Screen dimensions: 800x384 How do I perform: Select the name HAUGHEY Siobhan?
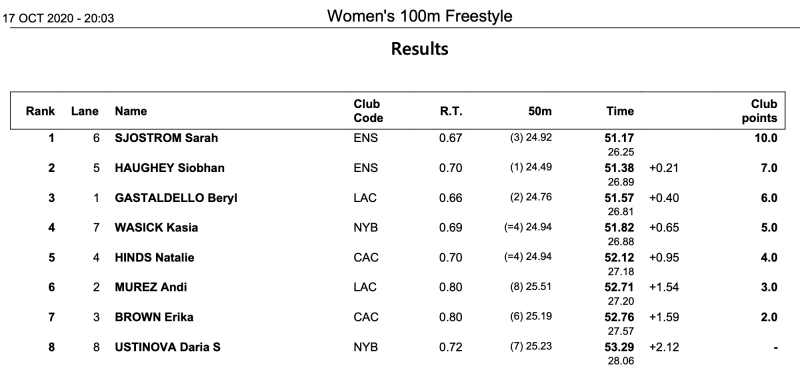[x=169, y=168]
